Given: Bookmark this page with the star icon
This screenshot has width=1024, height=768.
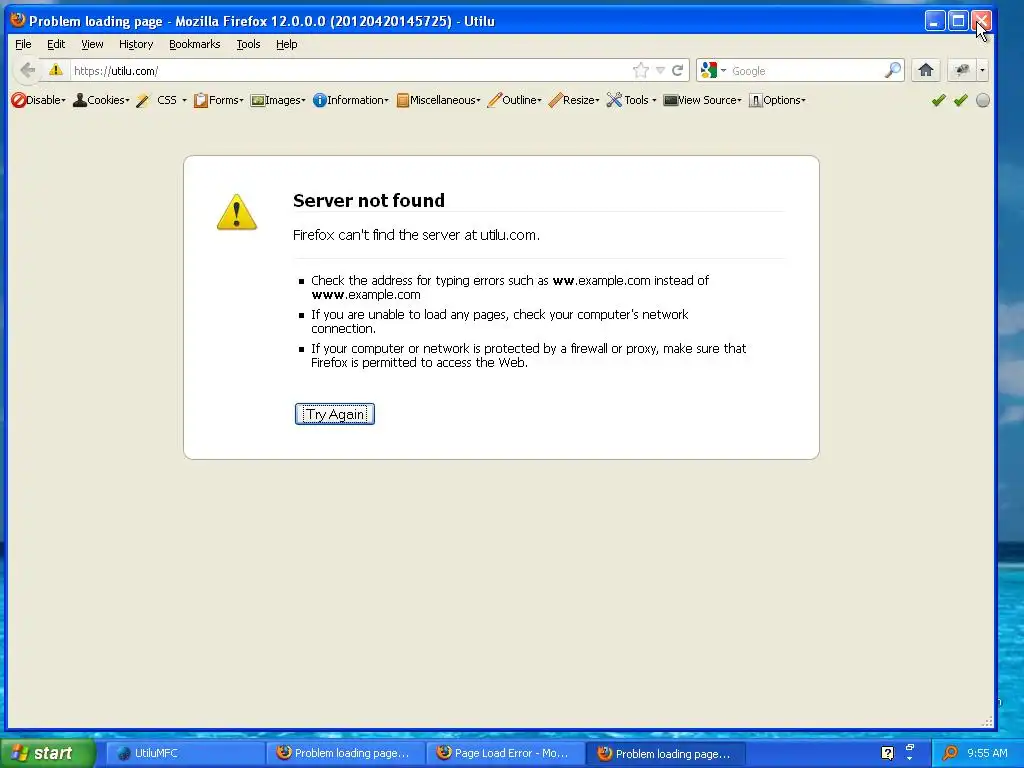Looking at the screenshot, I should [x=641, y=71].
